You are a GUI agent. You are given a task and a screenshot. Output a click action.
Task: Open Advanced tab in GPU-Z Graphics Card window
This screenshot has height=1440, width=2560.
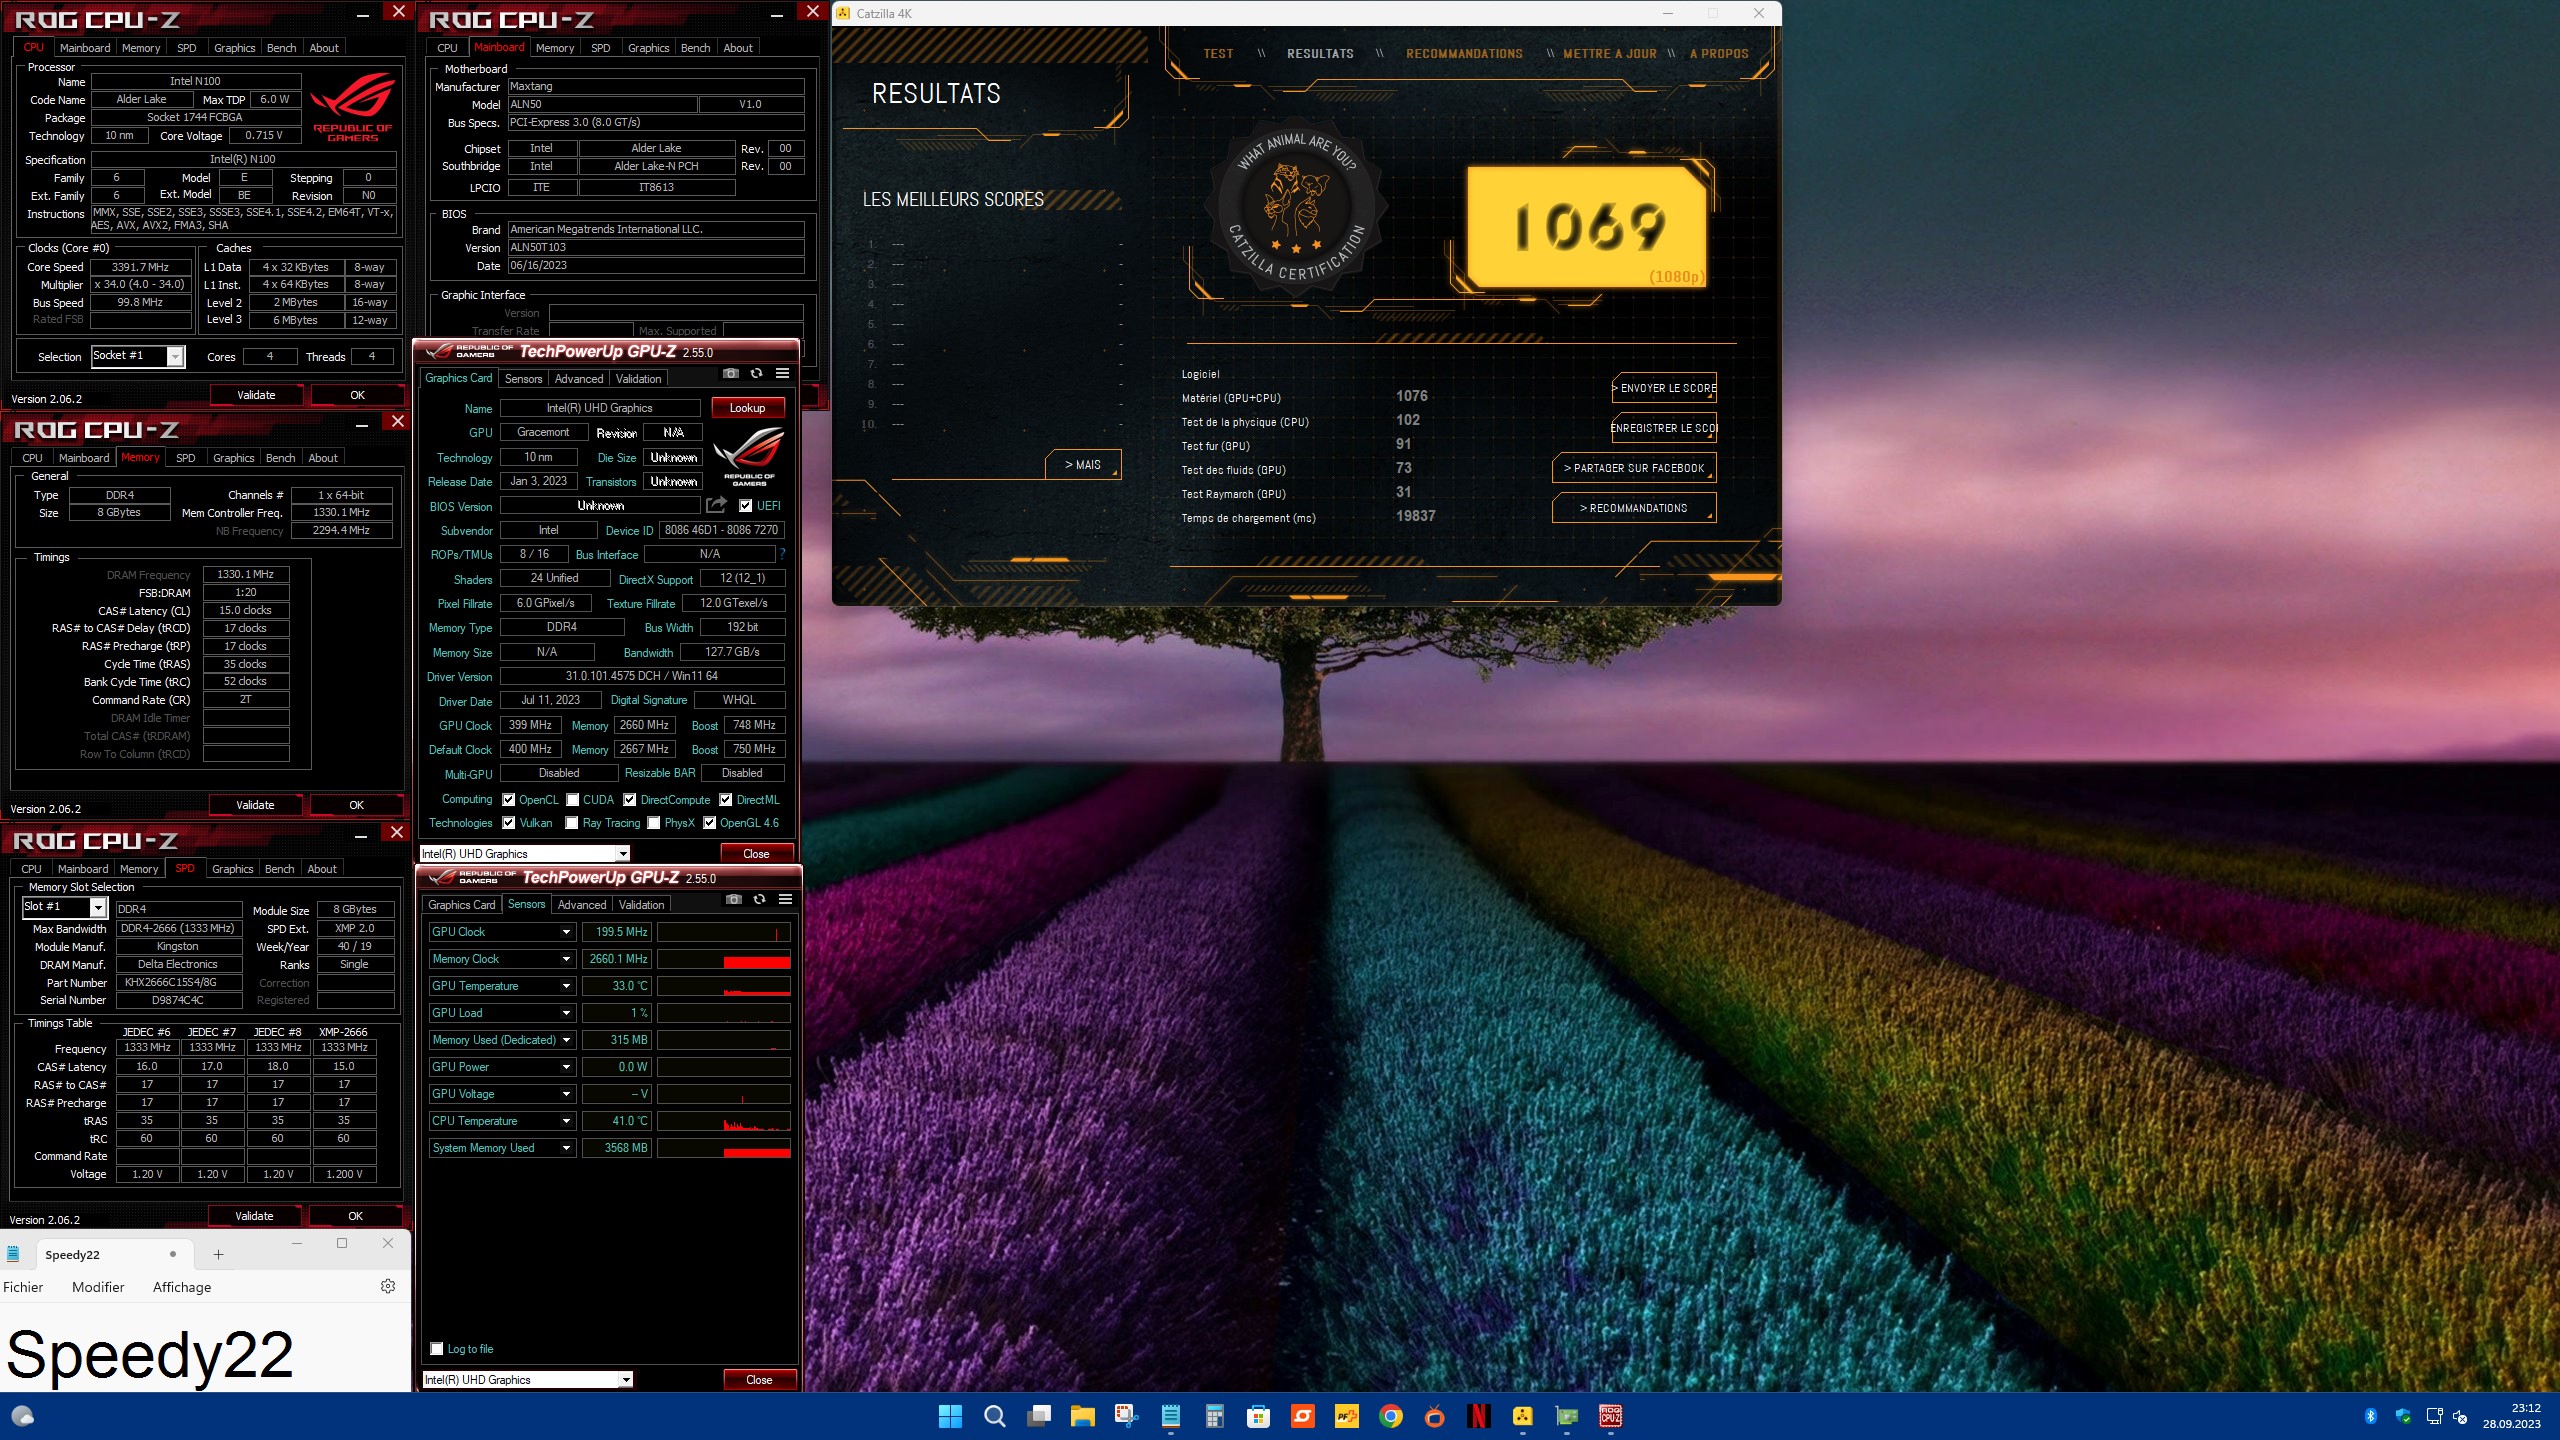pyautogui.click(x=579, y=378)
